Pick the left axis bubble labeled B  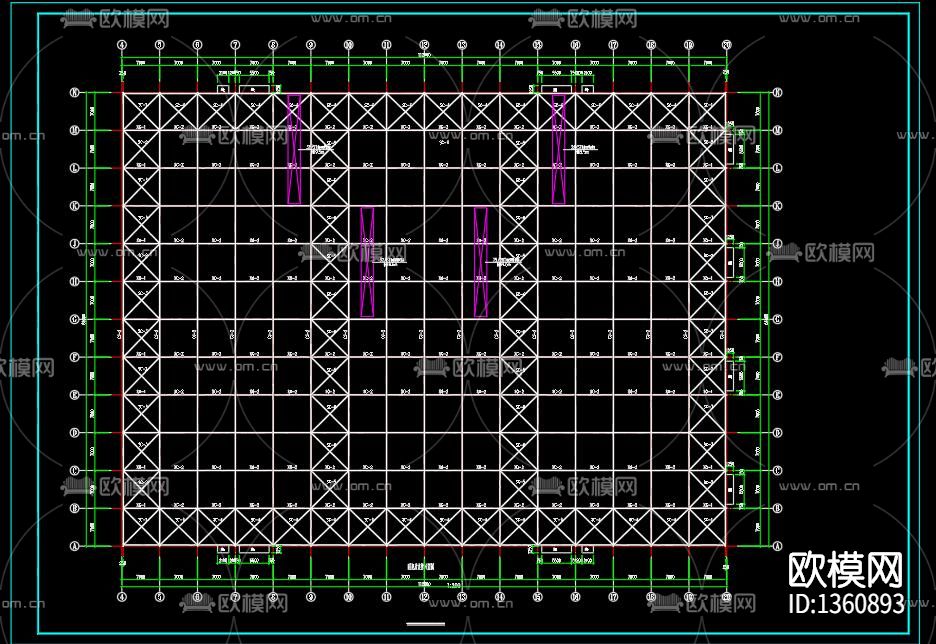75,509
